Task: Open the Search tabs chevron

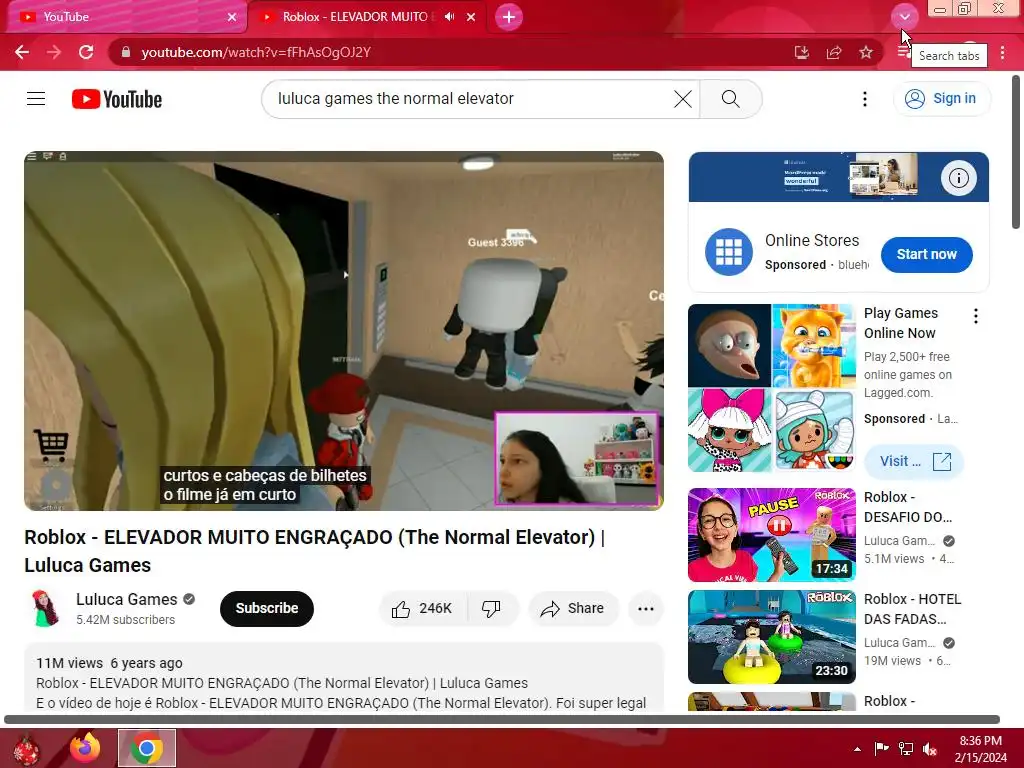Action: click(x=904, y=17)
